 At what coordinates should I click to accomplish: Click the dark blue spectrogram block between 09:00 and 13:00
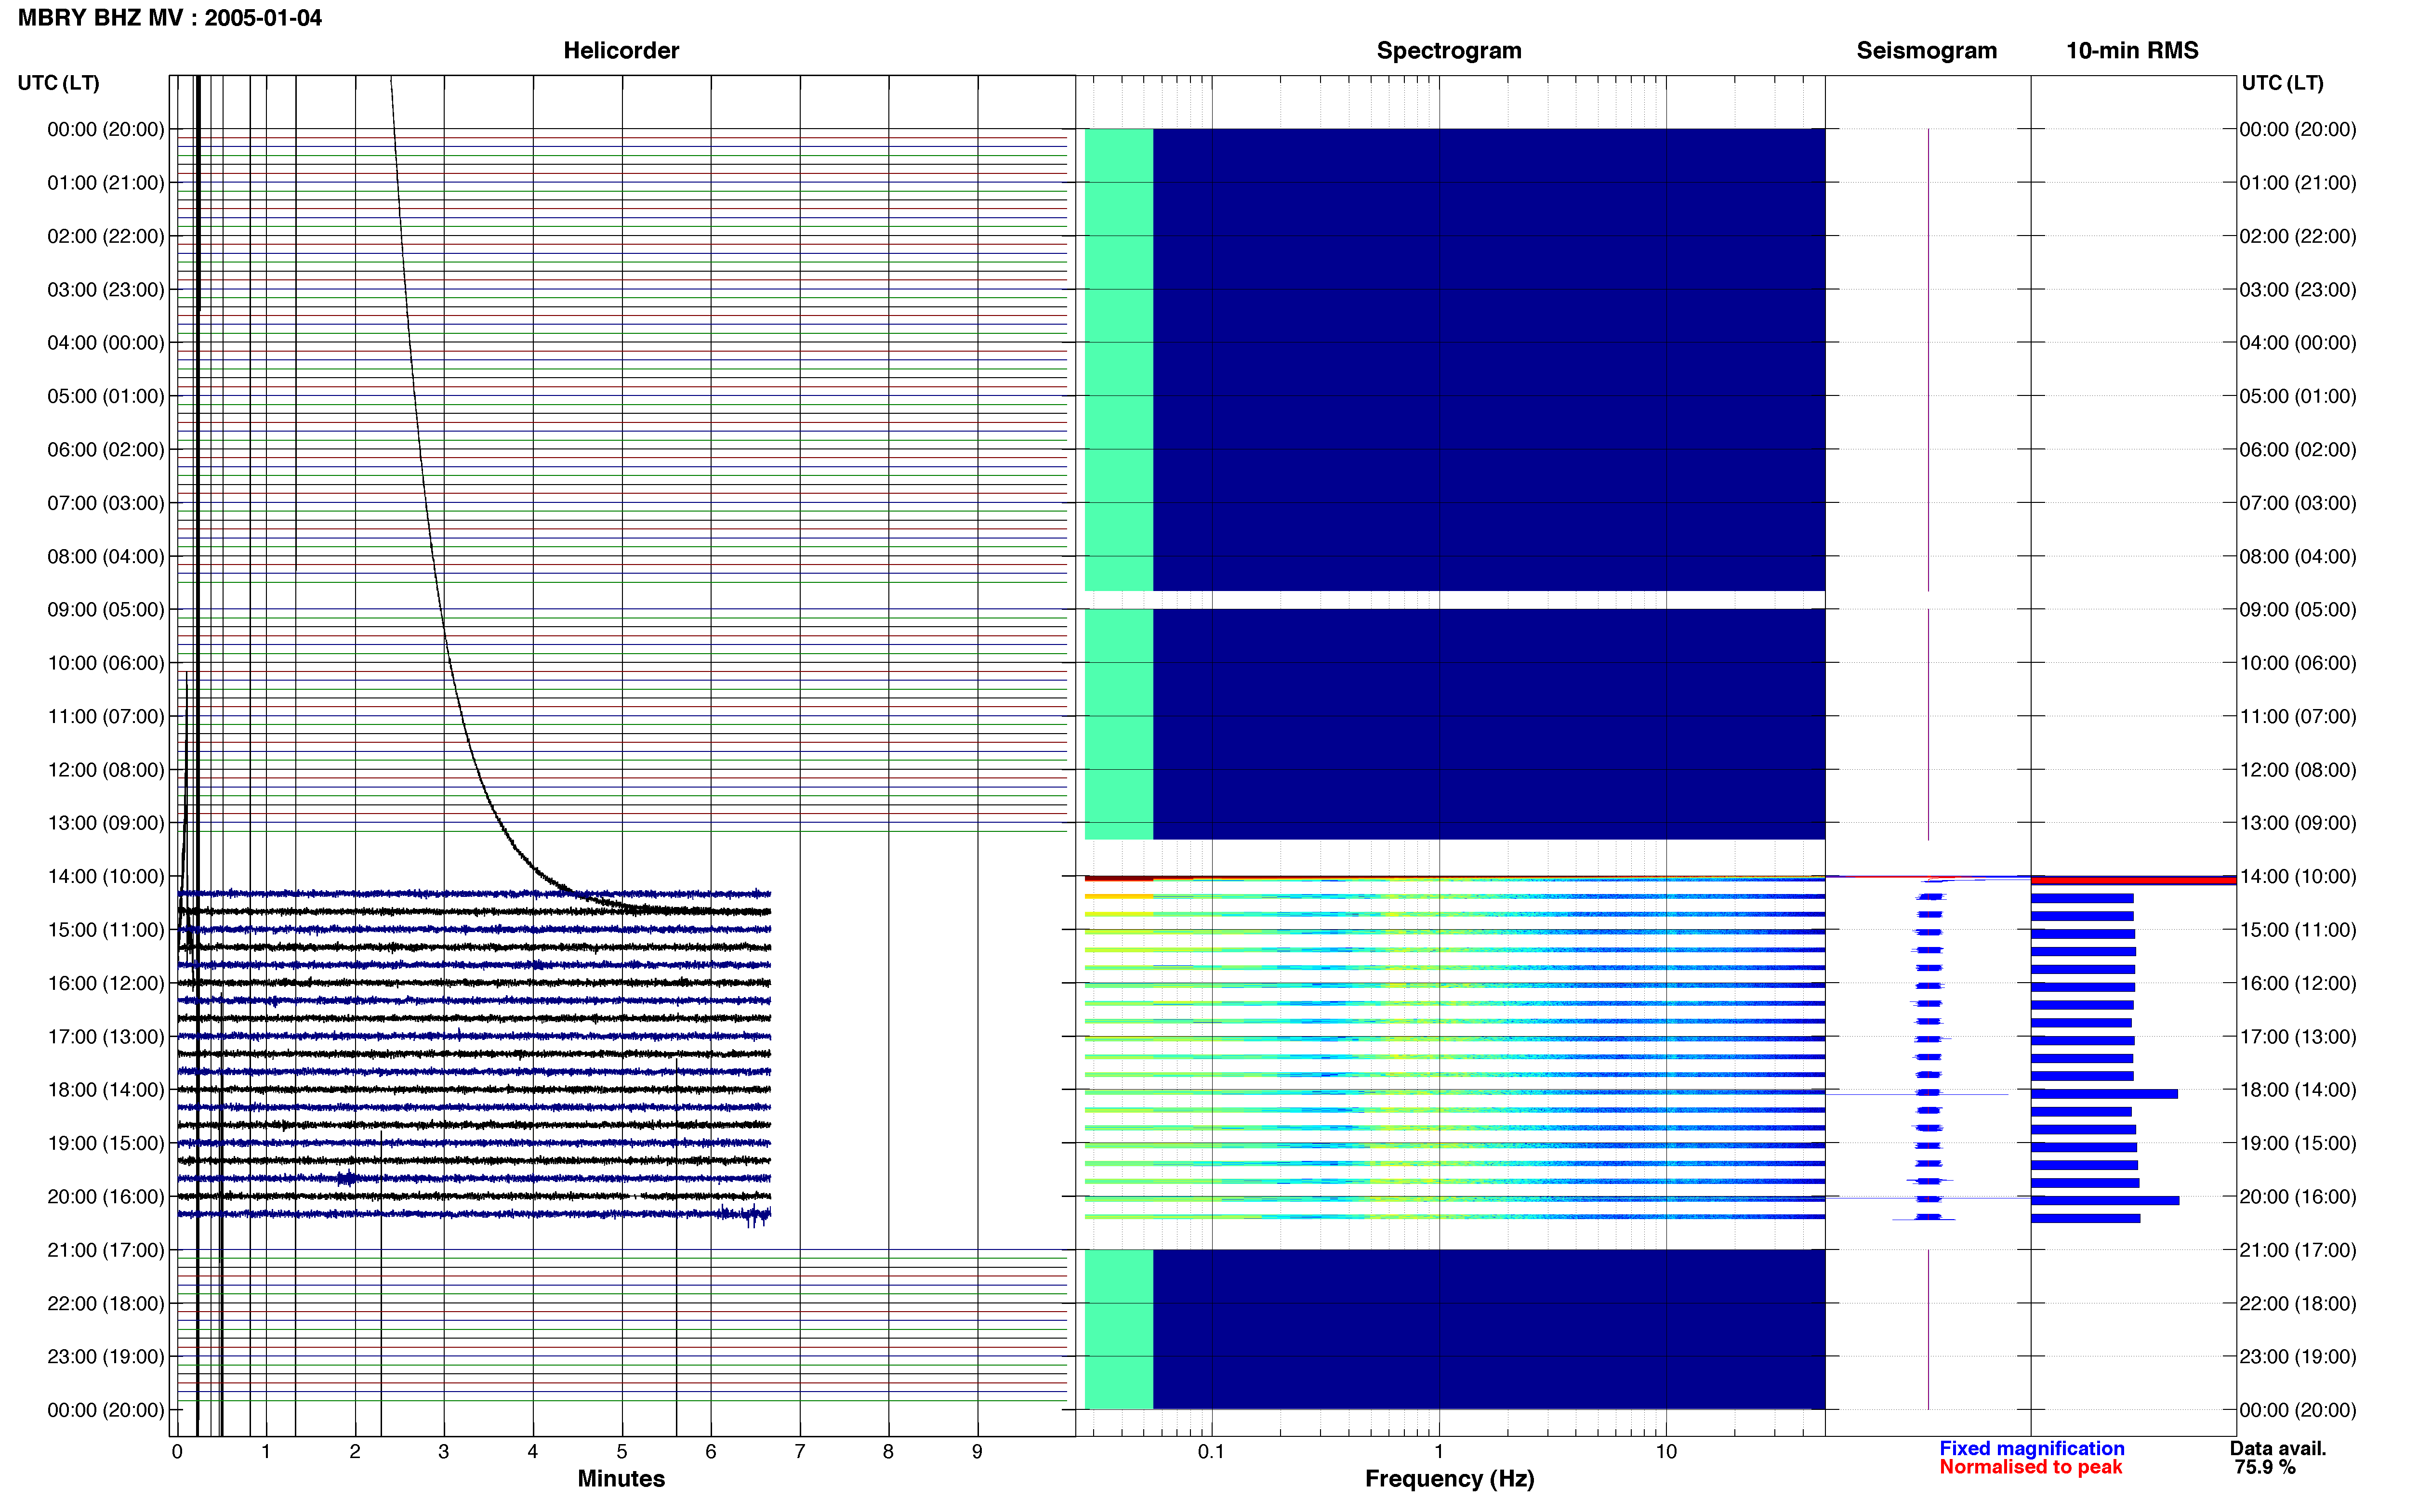(x=1489, y=724)
